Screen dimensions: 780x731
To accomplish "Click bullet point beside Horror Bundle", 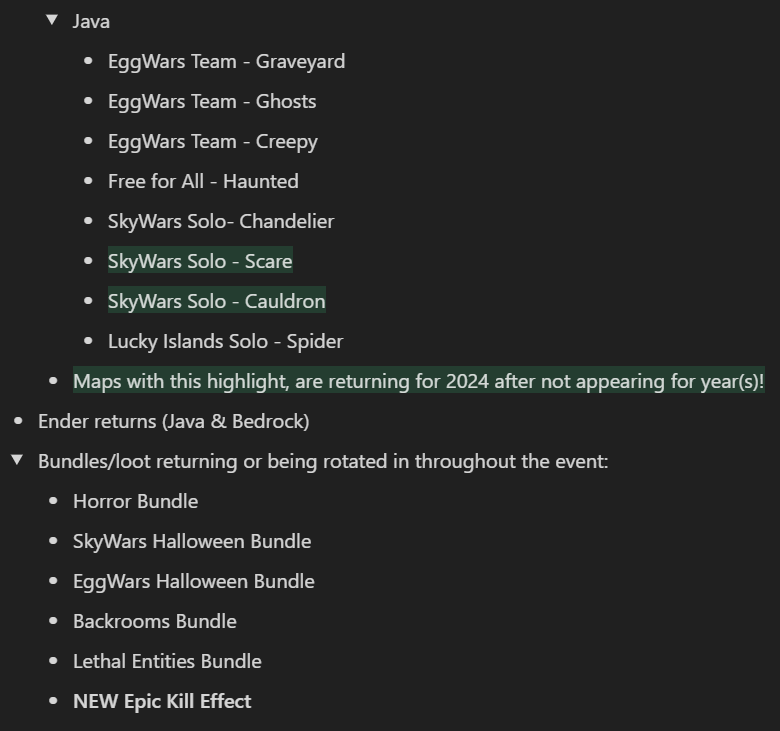I will (54, 501).
